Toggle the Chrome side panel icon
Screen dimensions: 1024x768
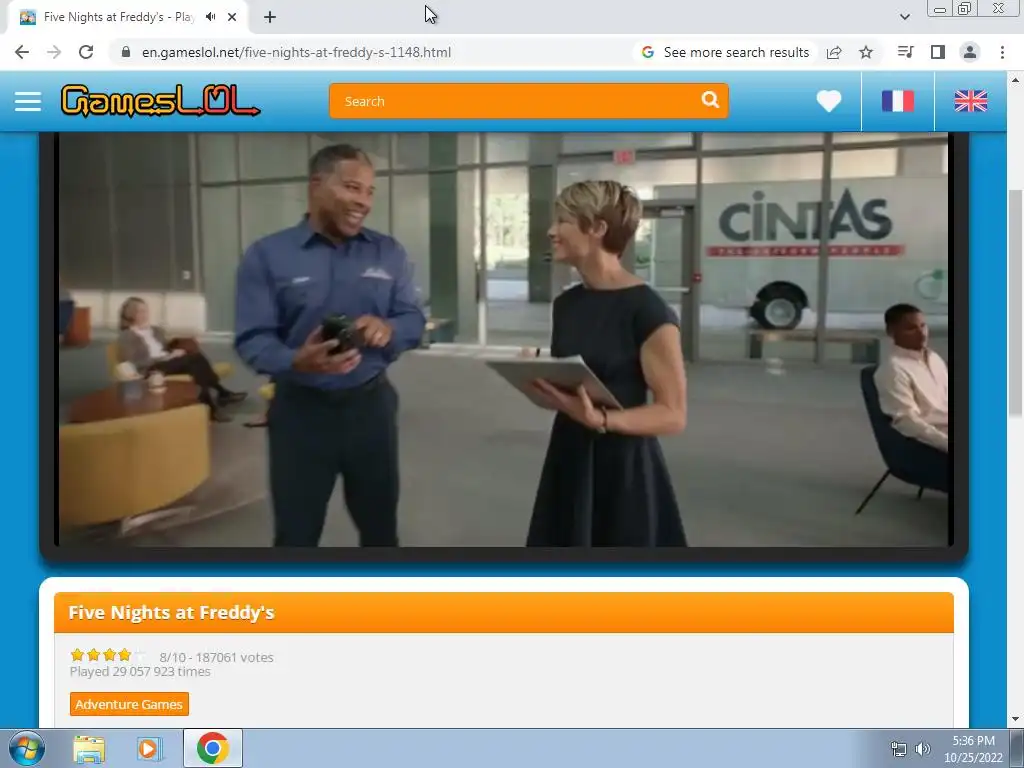938,52
